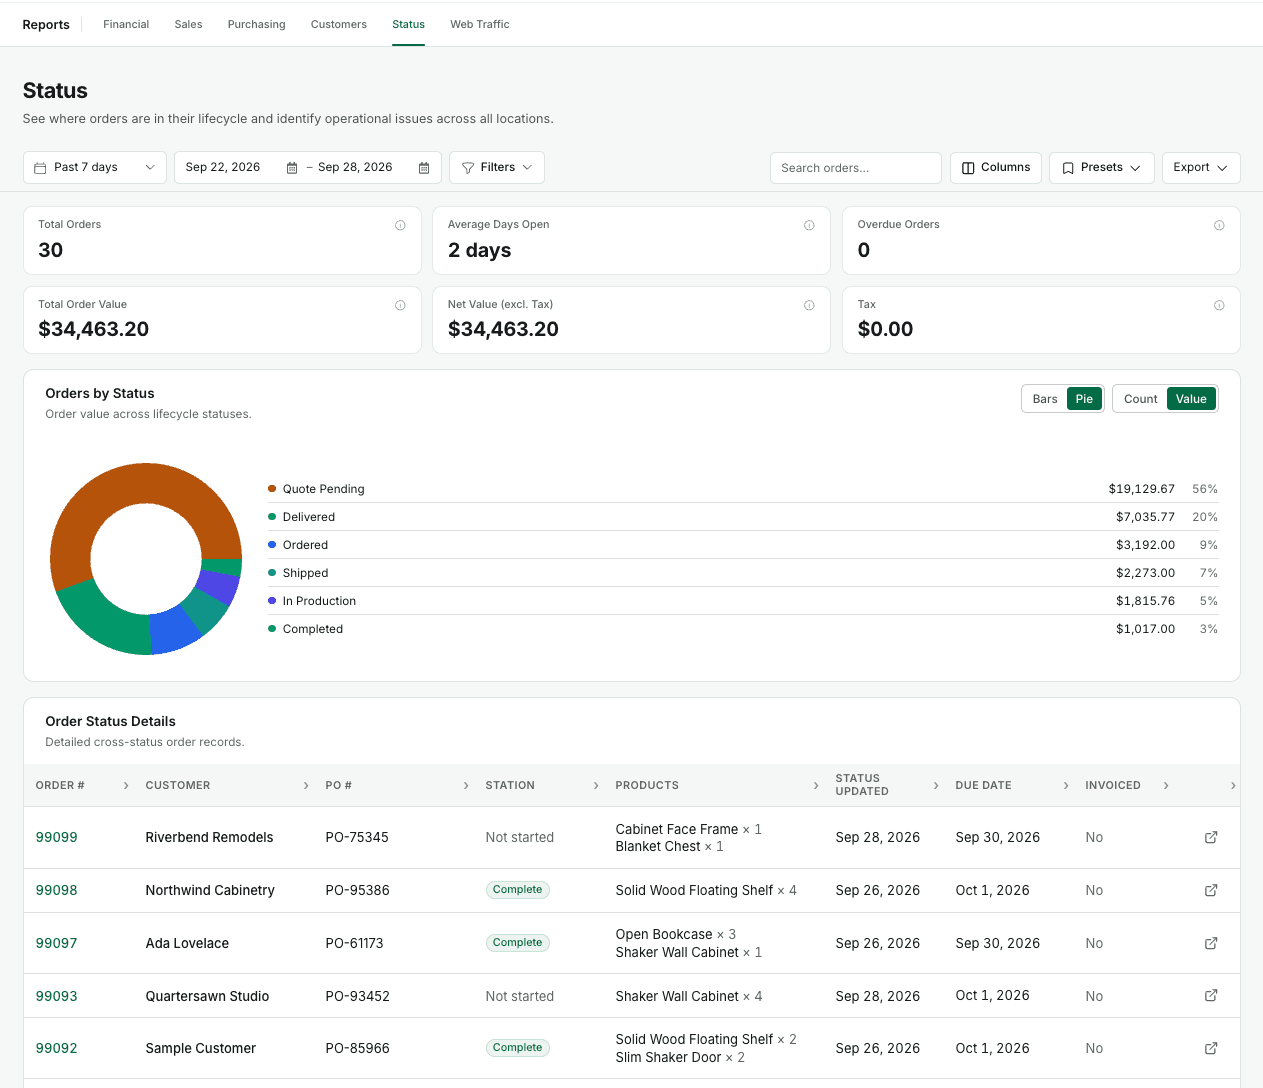Expand the INVOICED column header chevron
The height and width of the screenshot is (1088, 1263).
pos(1166,786)
